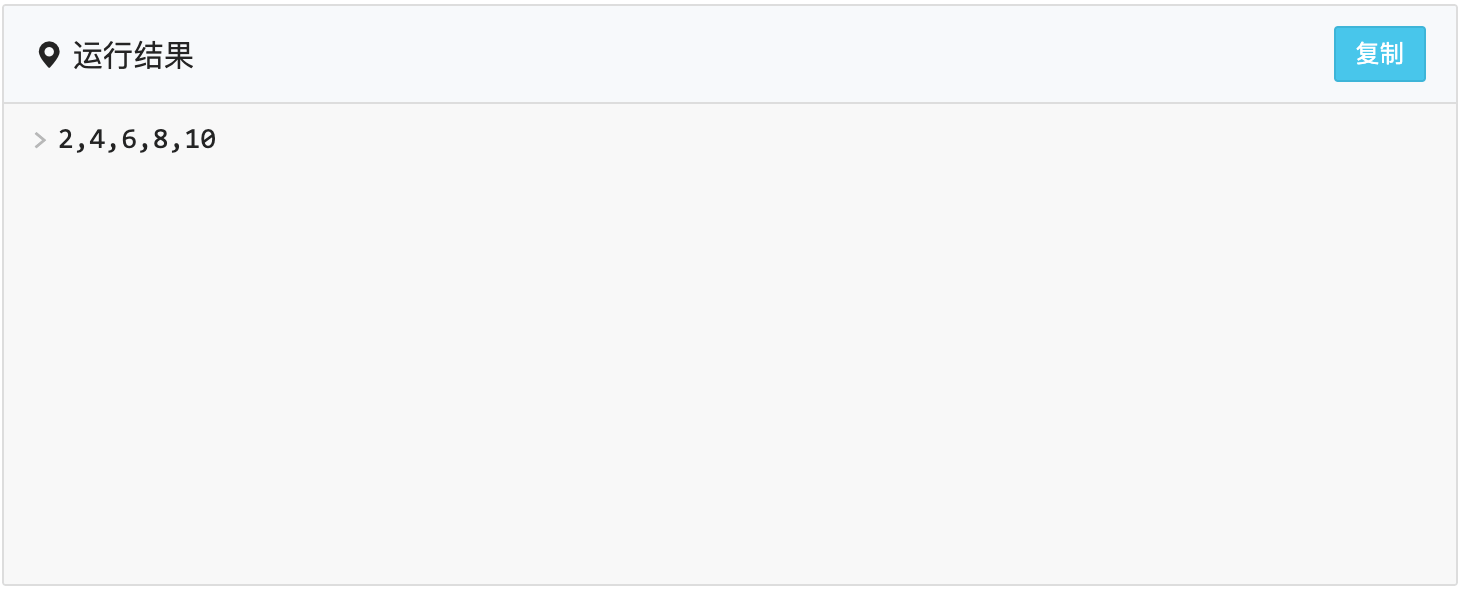
Task: Click the number 4 in the output
Action: (97, 140)
